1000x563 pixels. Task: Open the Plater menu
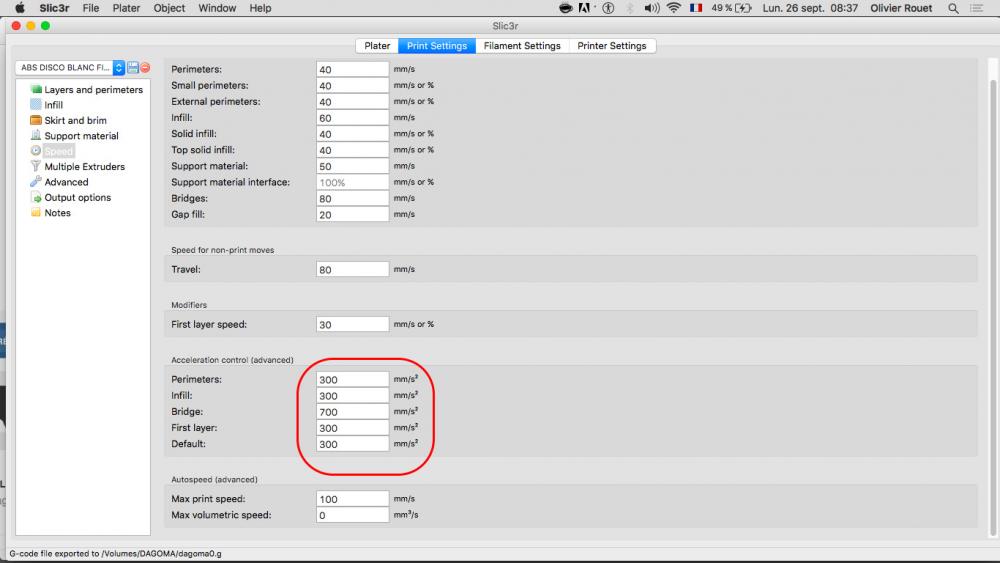point(126,8)
